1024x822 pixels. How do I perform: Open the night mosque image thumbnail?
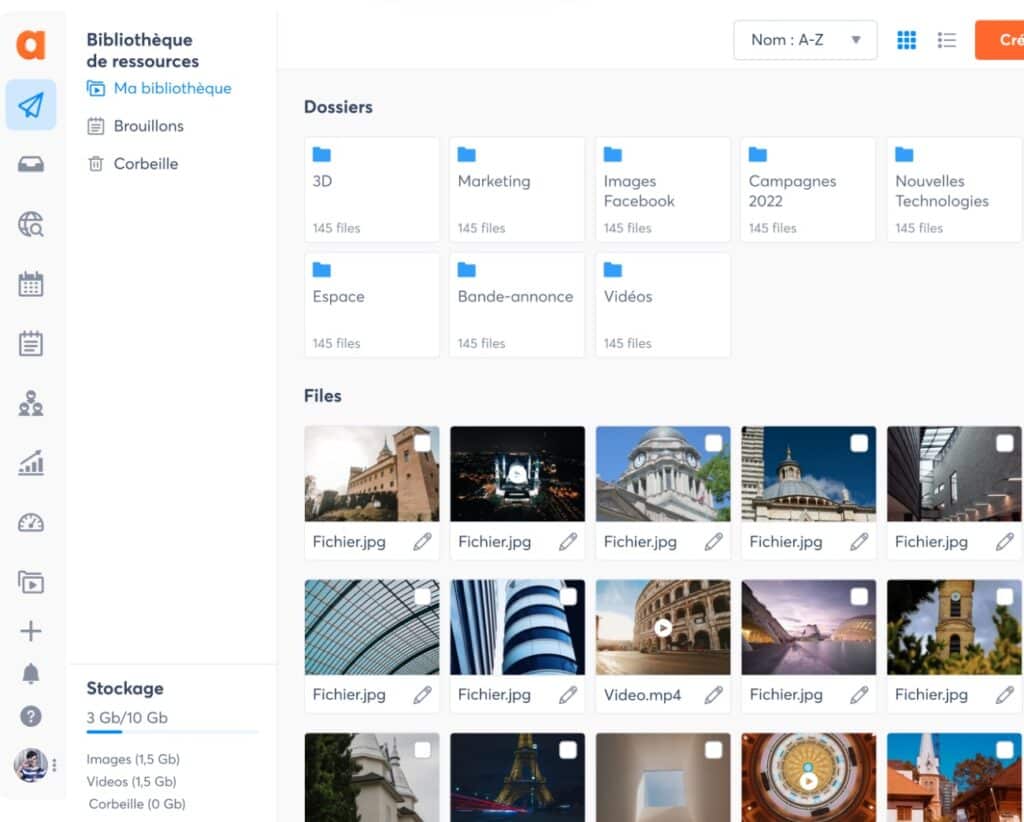point(517,474)
